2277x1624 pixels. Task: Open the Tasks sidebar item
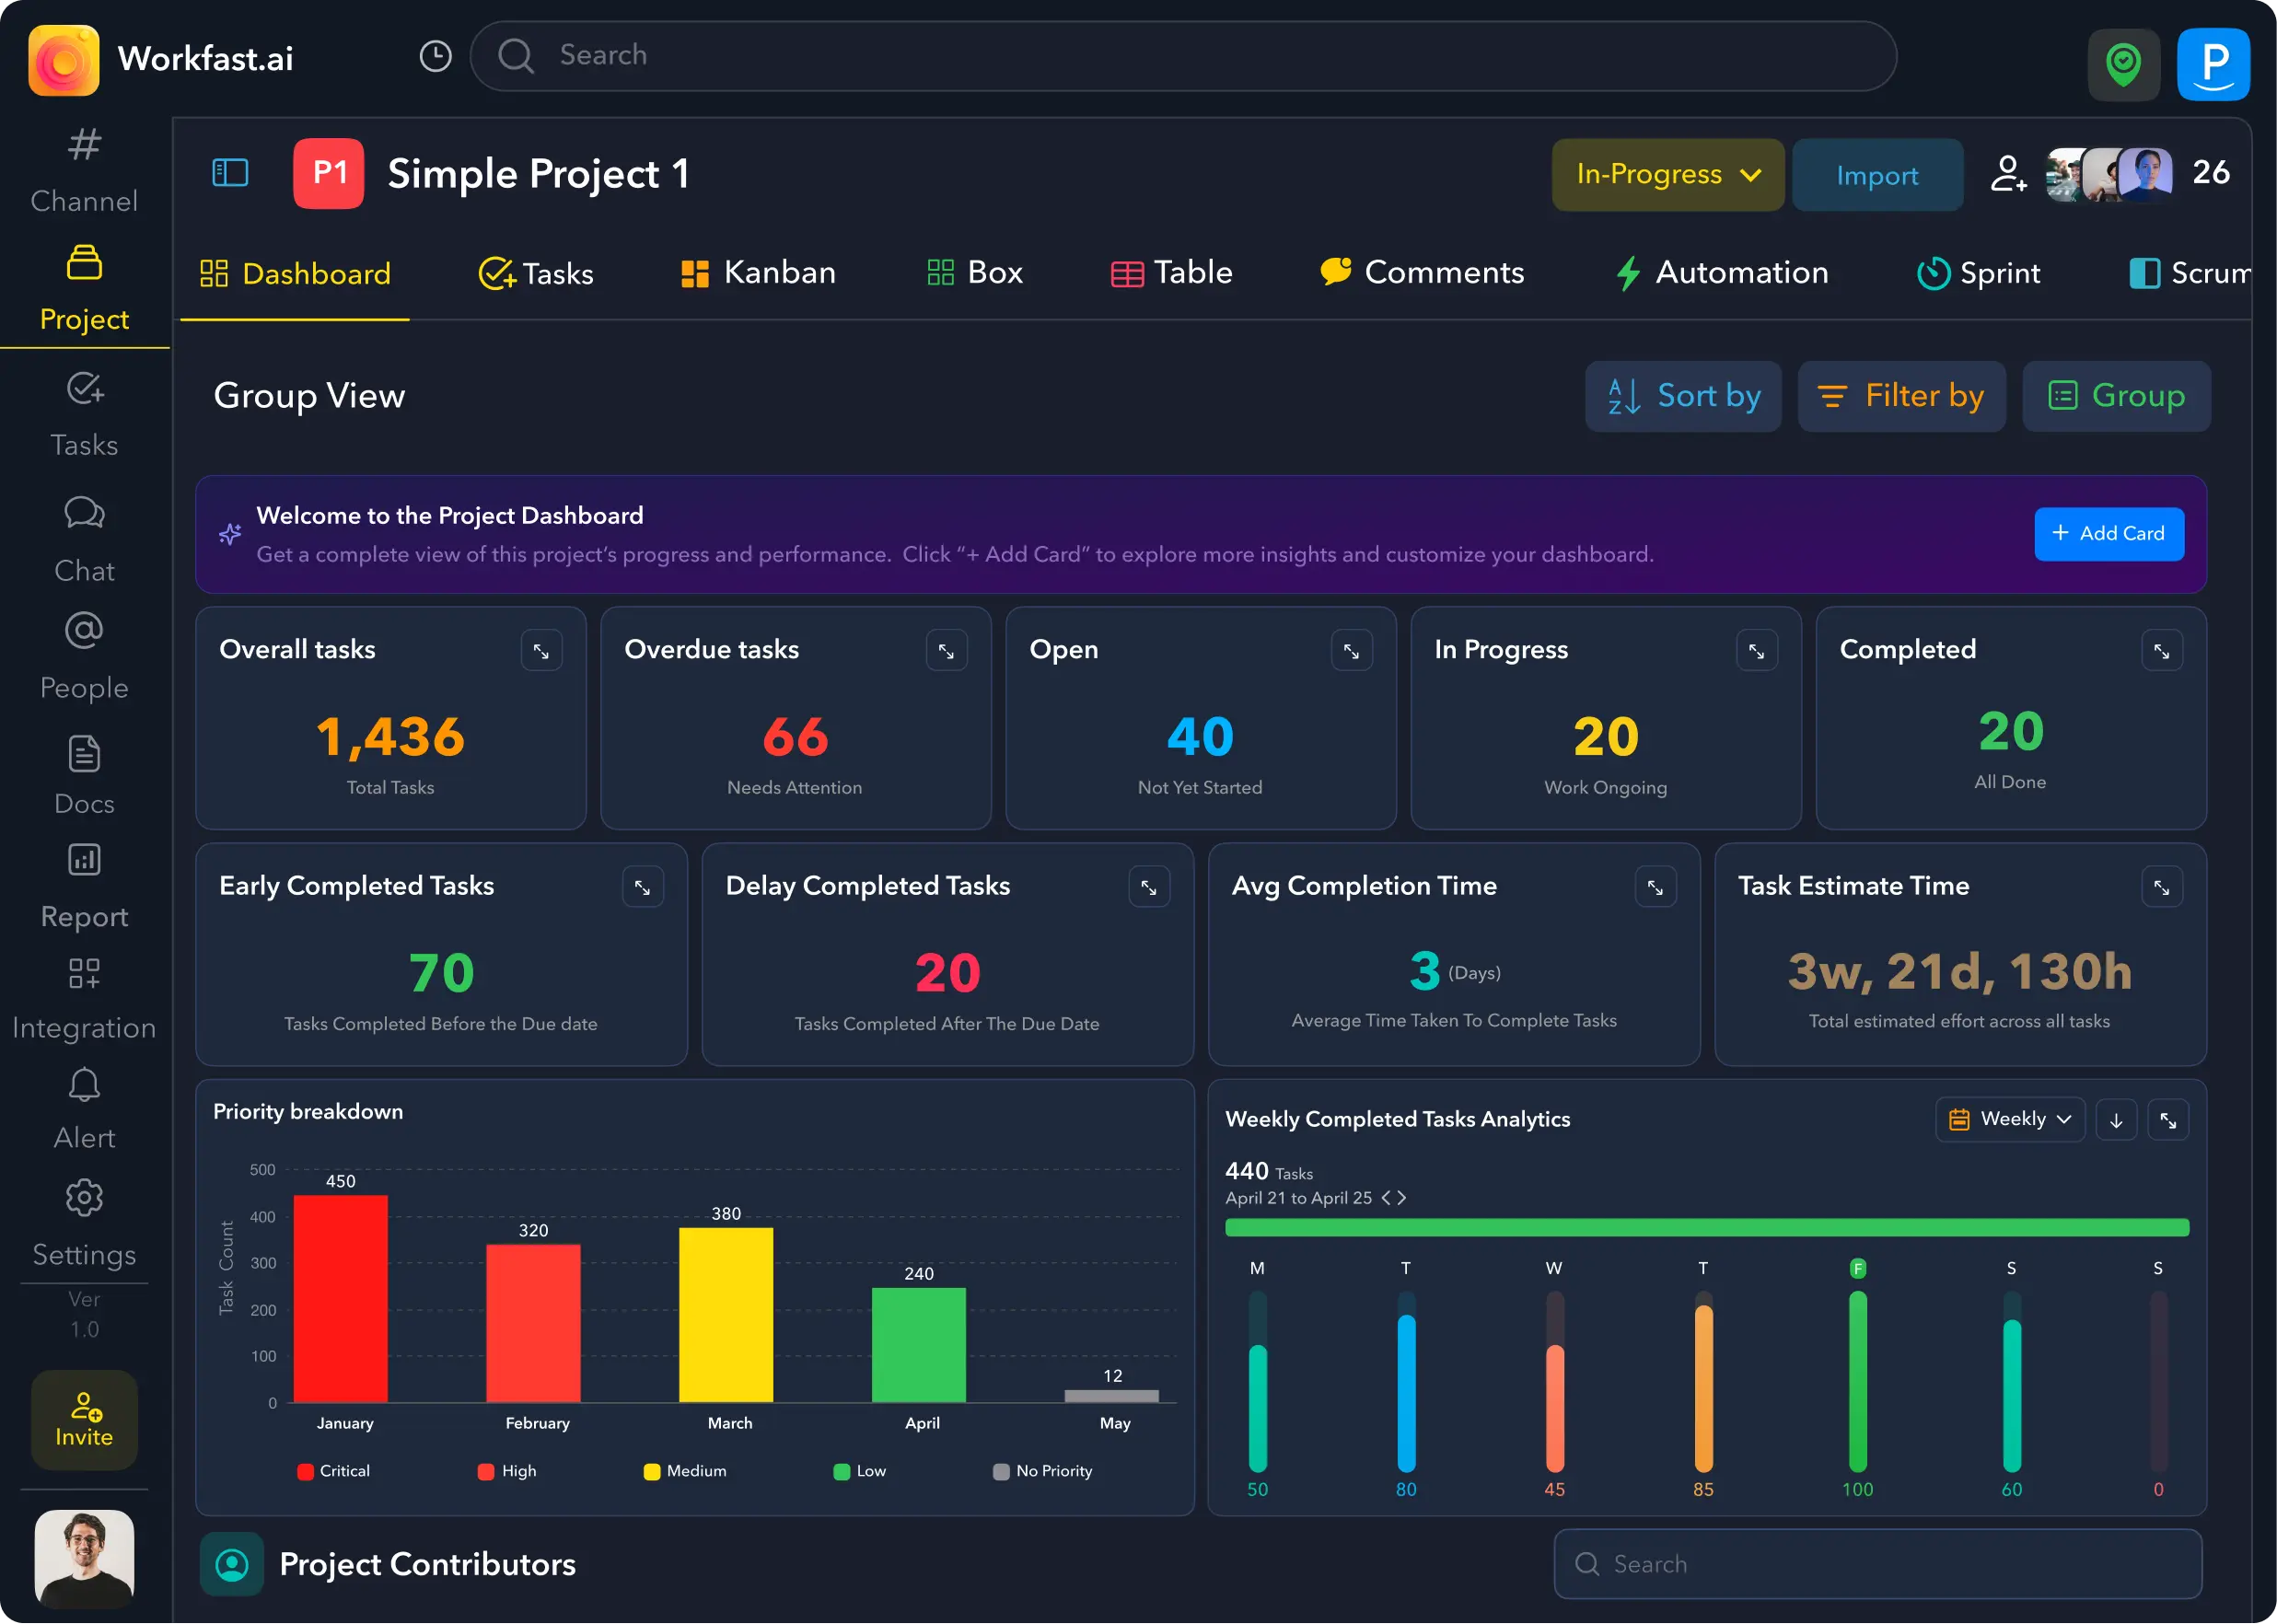click(84, 415)
